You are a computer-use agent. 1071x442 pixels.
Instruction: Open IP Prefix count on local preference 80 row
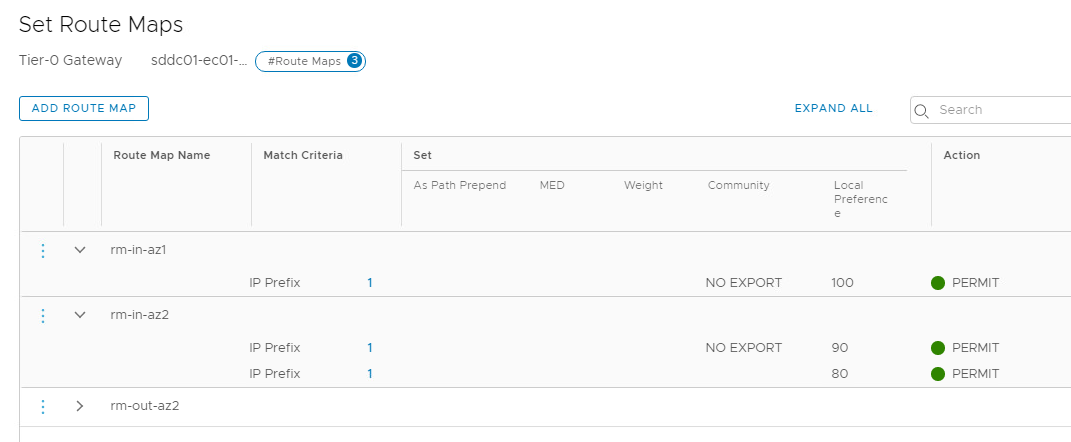click(x=370, y=374)
